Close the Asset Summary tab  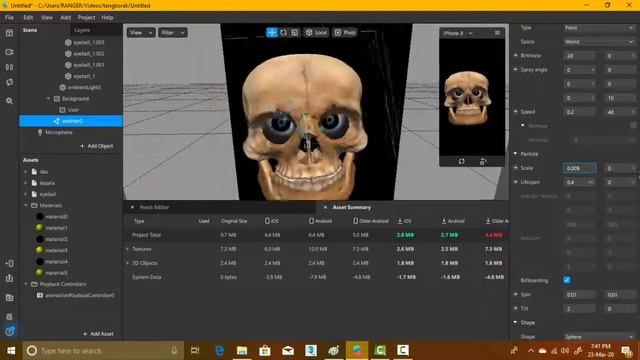(x=325, y=207)
